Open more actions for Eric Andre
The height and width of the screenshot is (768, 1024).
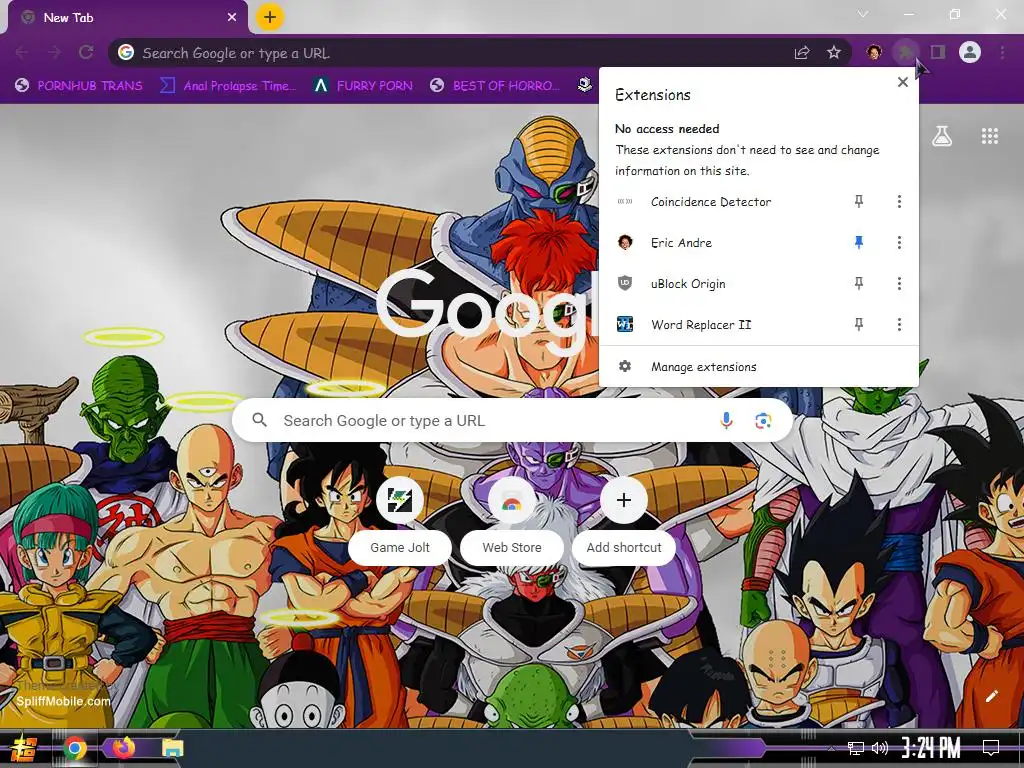pyautogui.click(x=899, y=243)
